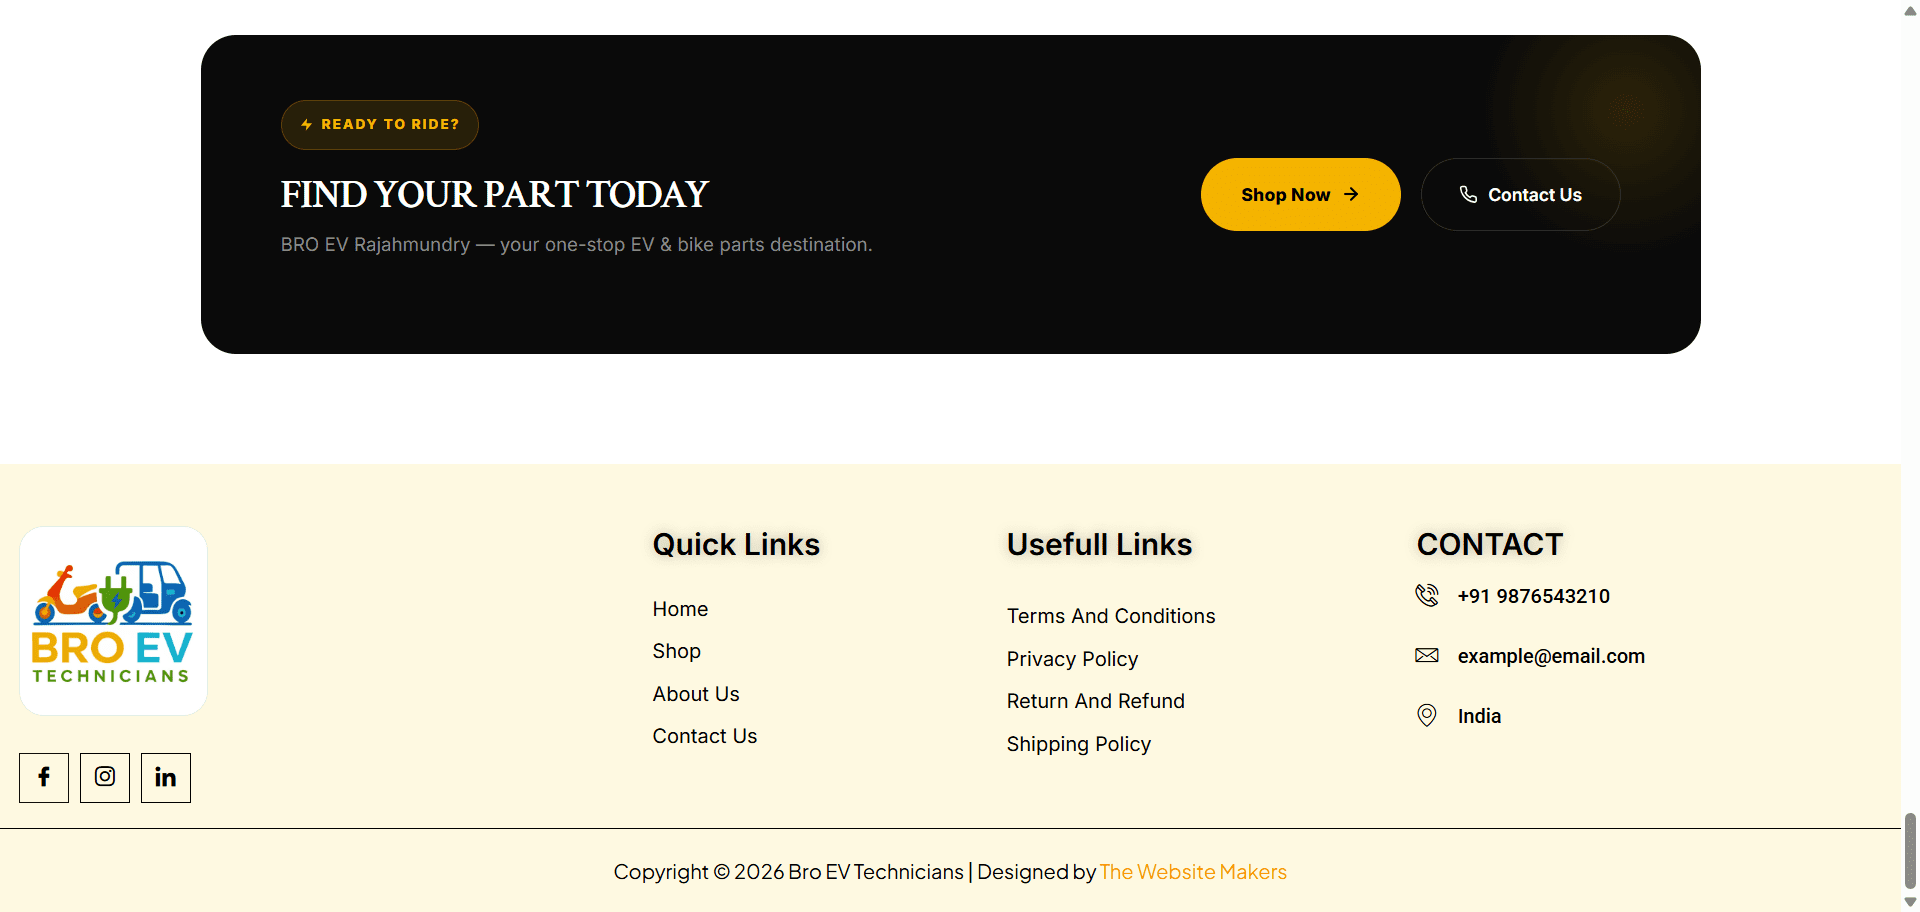
Task: Click the Contact Us outlined button
Action: tap(1520, 195)
